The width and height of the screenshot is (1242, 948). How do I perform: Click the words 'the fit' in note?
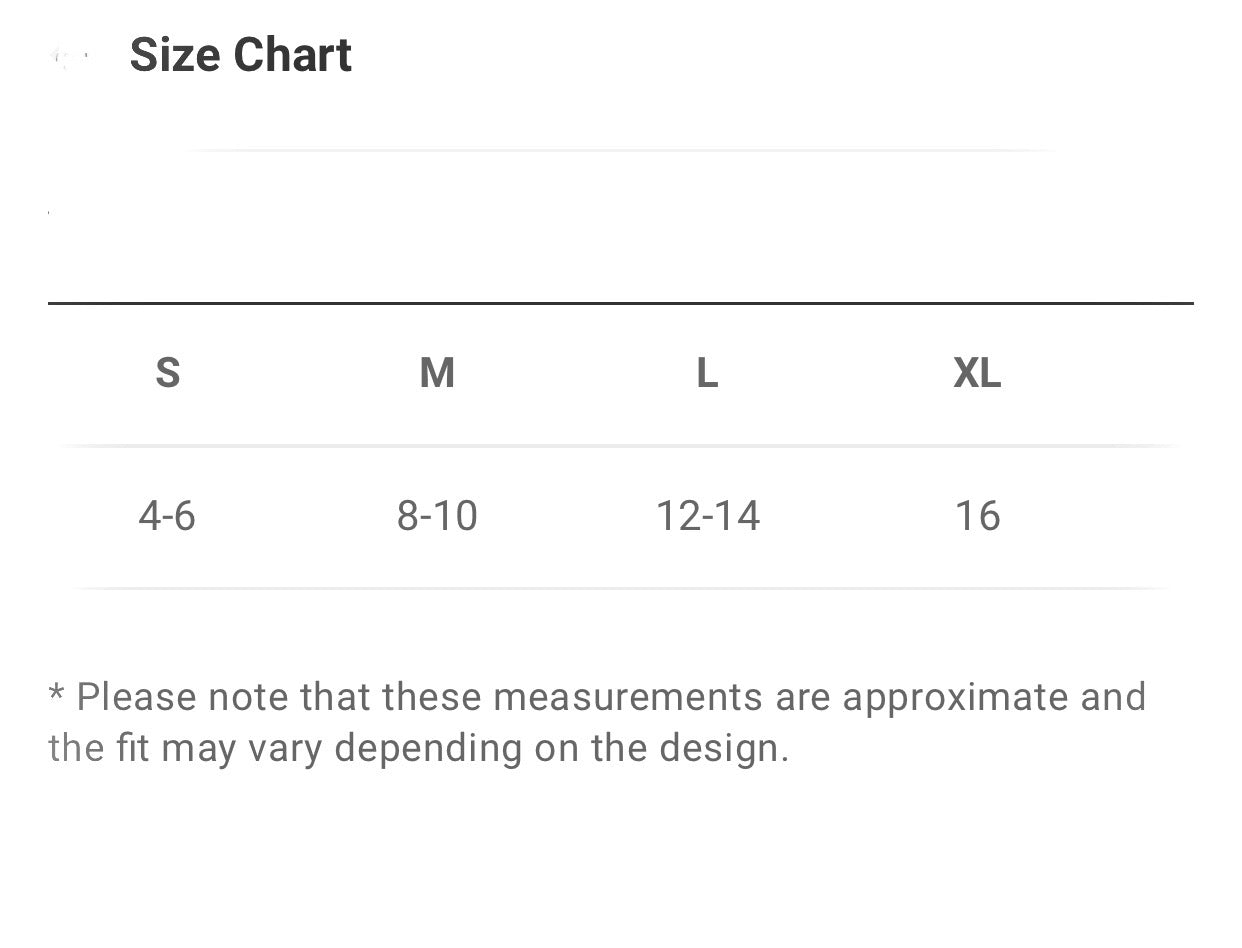(x=99, y=748)
